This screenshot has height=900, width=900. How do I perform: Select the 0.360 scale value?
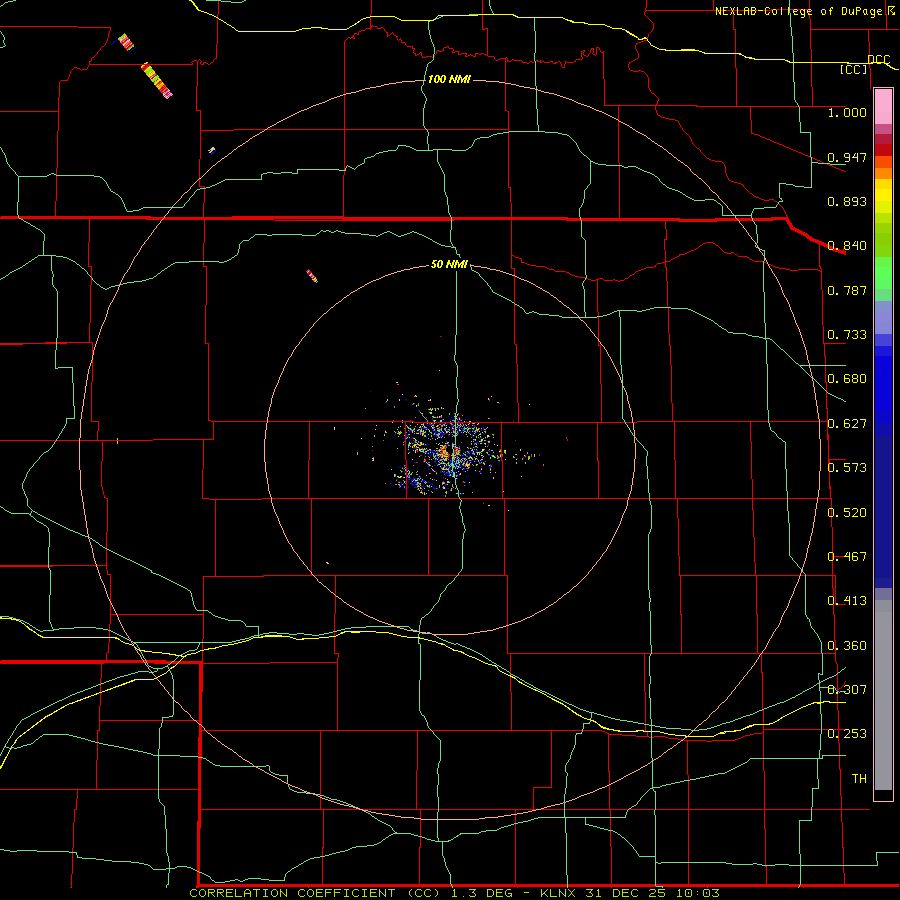(x=847, y=646)
